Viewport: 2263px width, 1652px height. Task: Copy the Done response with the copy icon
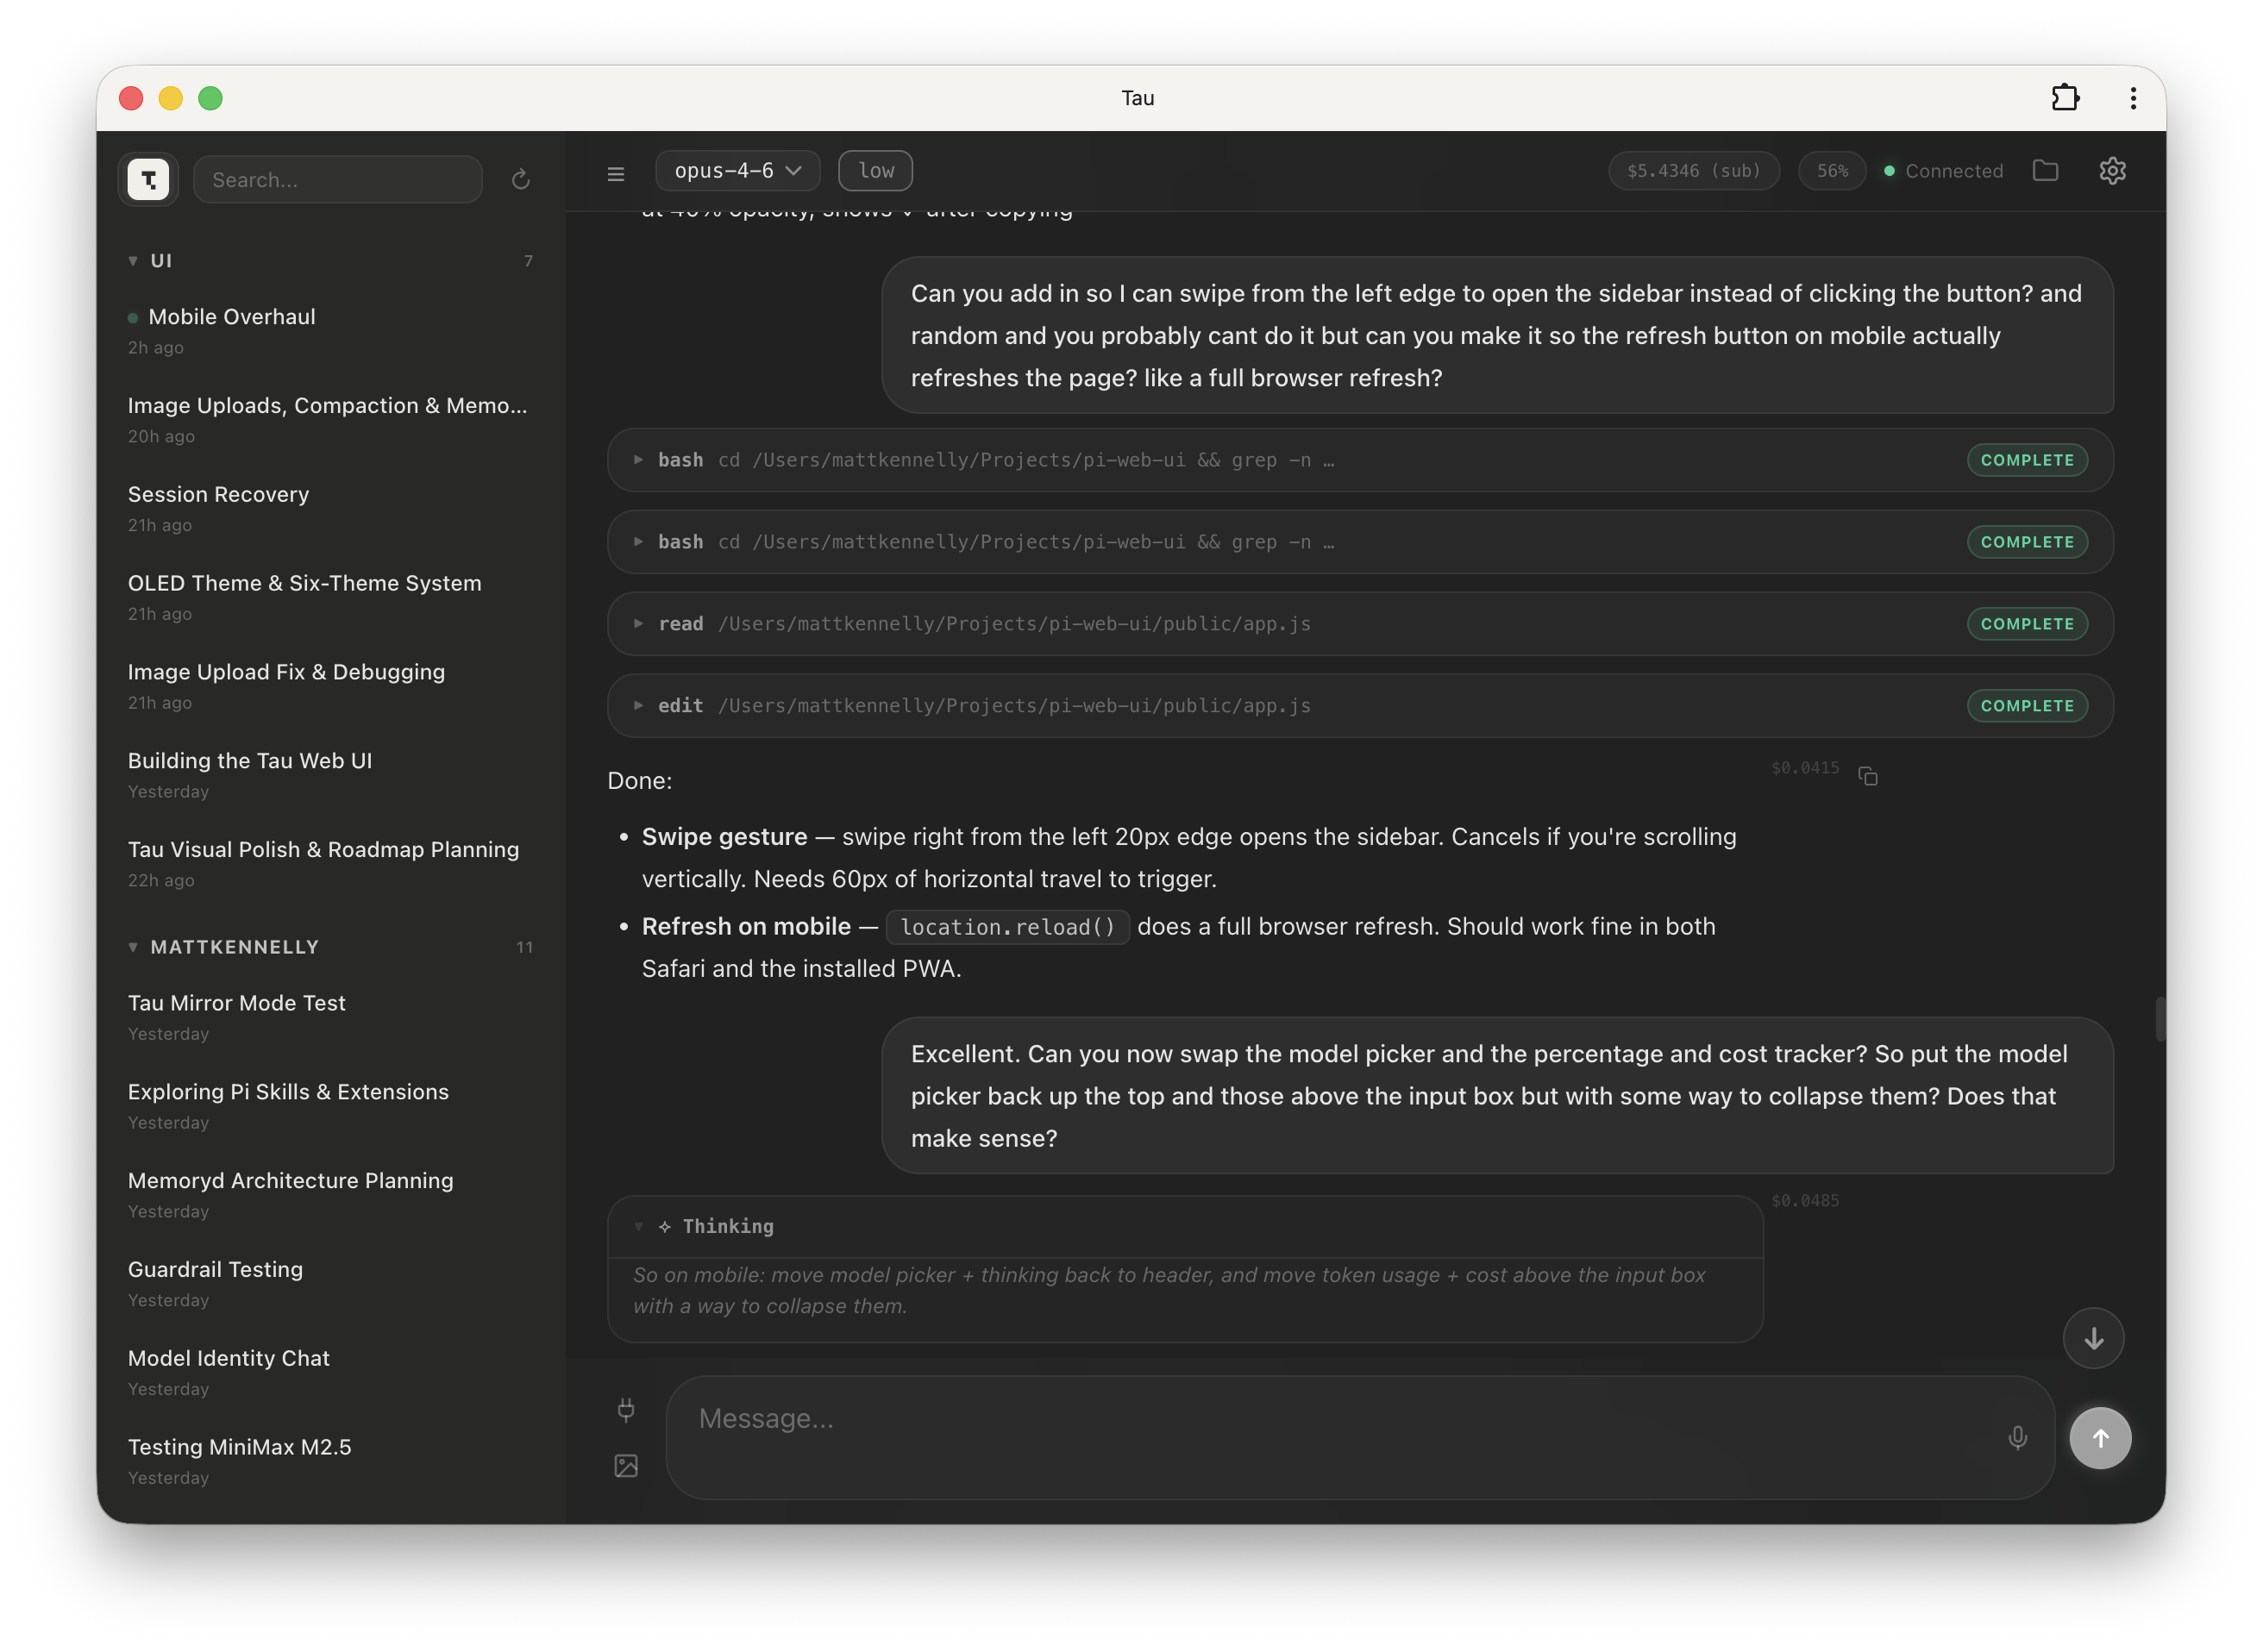[x=1867, y=776]
